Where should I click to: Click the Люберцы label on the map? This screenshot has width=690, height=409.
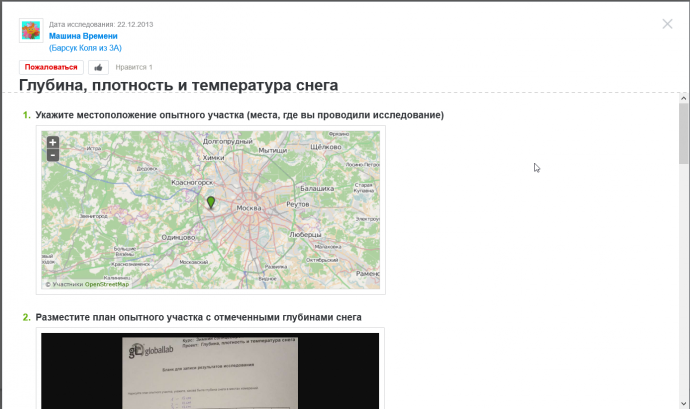coord(305,235)
